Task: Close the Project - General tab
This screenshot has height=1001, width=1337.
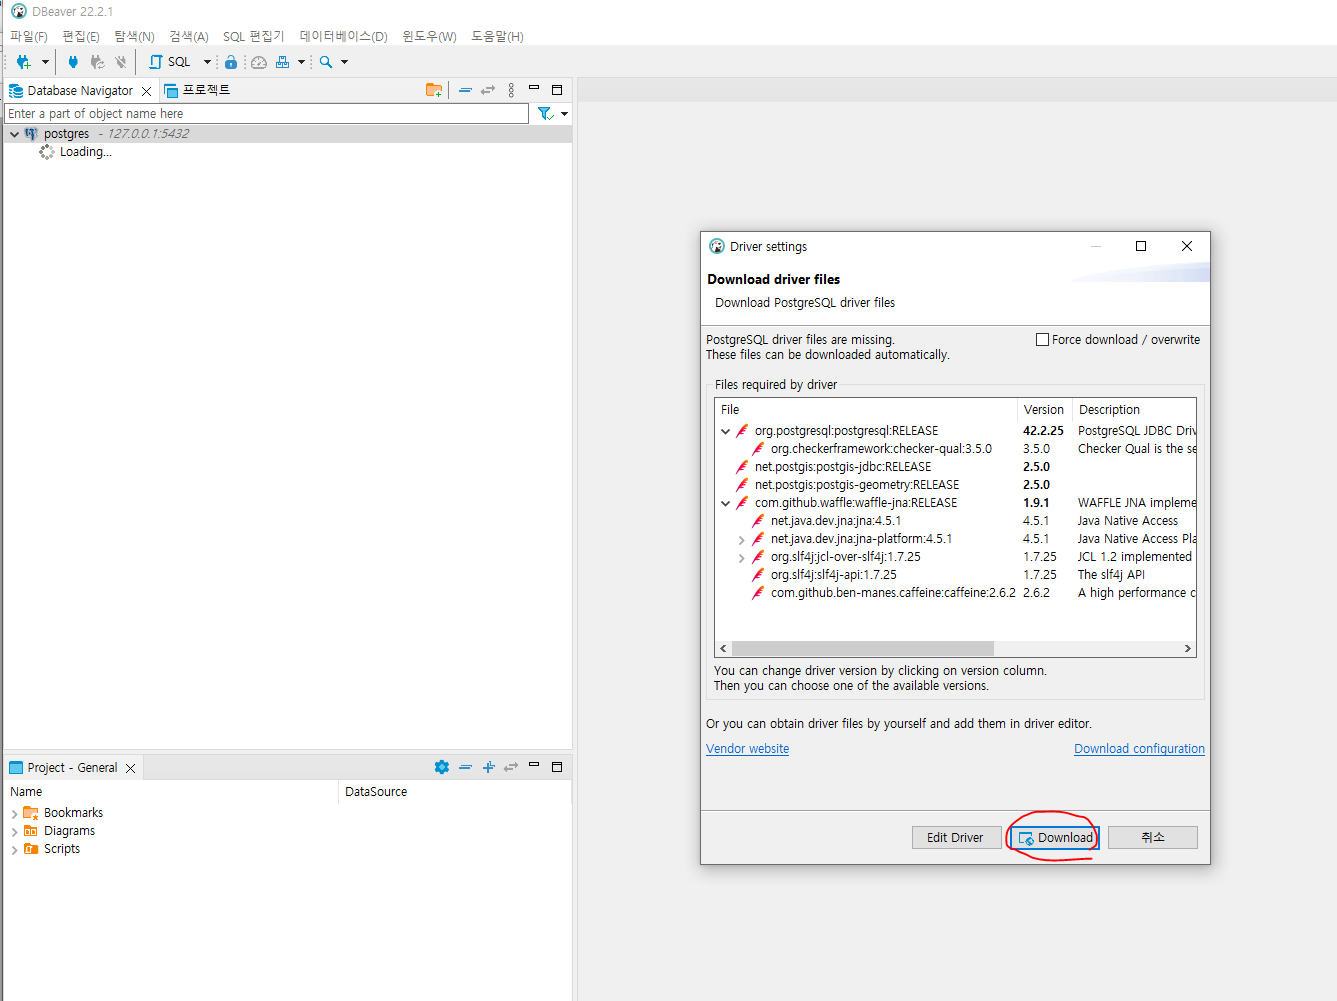Action: [130, 768]
